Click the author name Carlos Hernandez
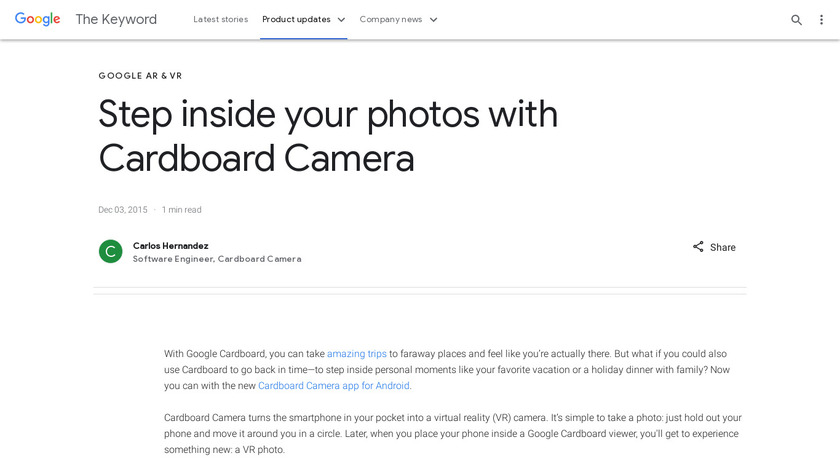This screenshot has width=840, height=472. pyautogui.click(x=171, y=245)
